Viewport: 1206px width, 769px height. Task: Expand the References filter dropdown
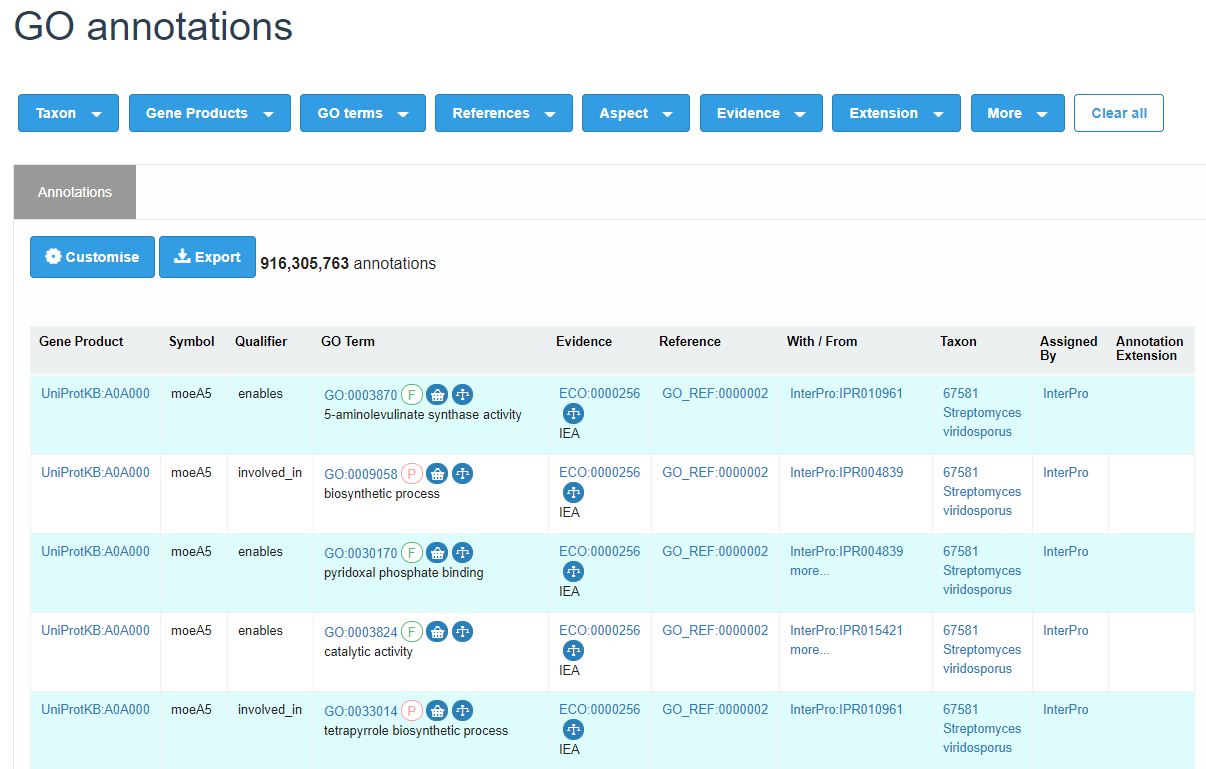(x=504, y=113)
